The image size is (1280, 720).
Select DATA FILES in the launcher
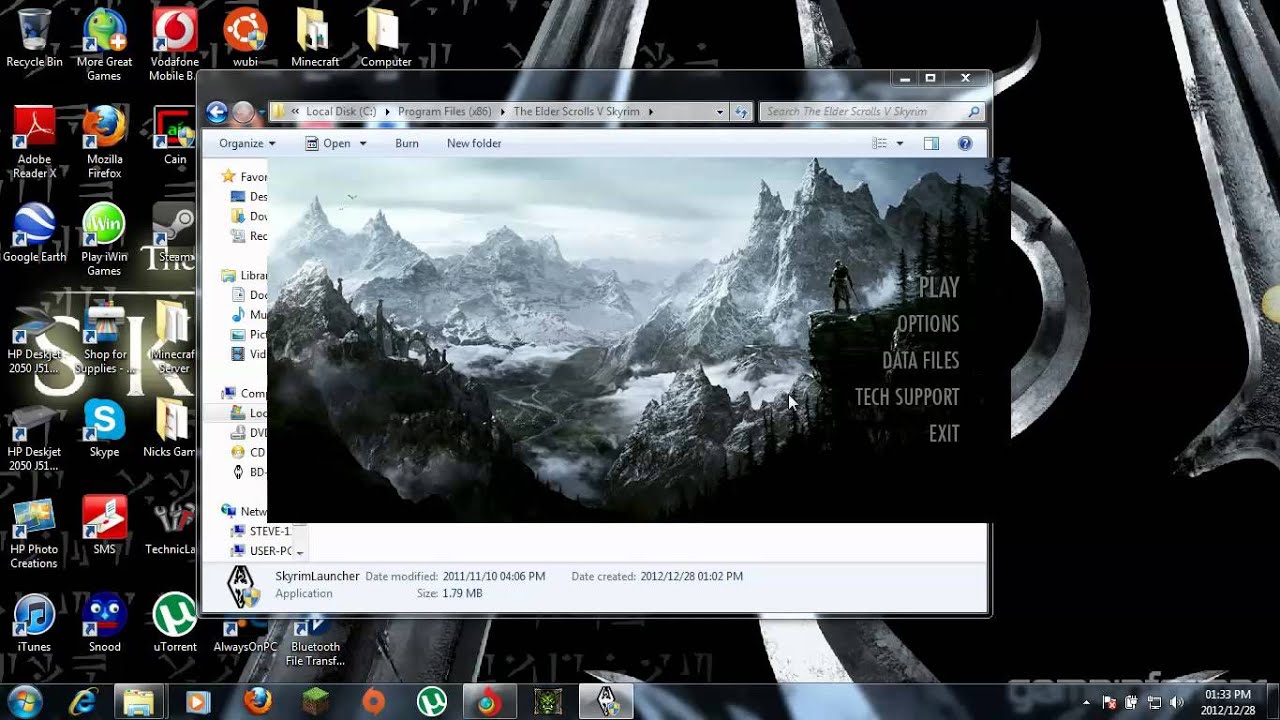[920, 361]
